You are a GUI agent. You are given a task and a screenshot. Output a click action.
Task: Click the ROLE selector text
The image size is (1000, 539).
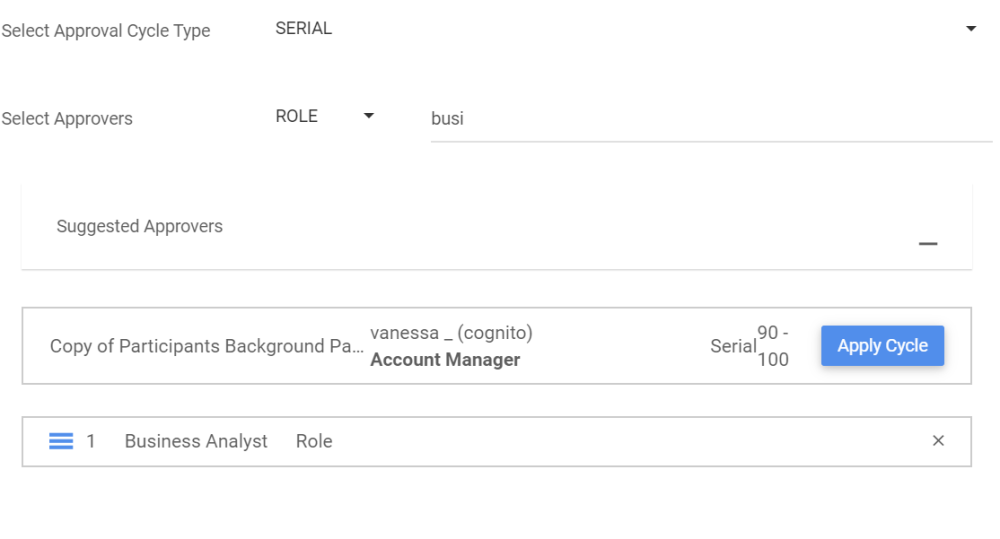click(297, 117)
